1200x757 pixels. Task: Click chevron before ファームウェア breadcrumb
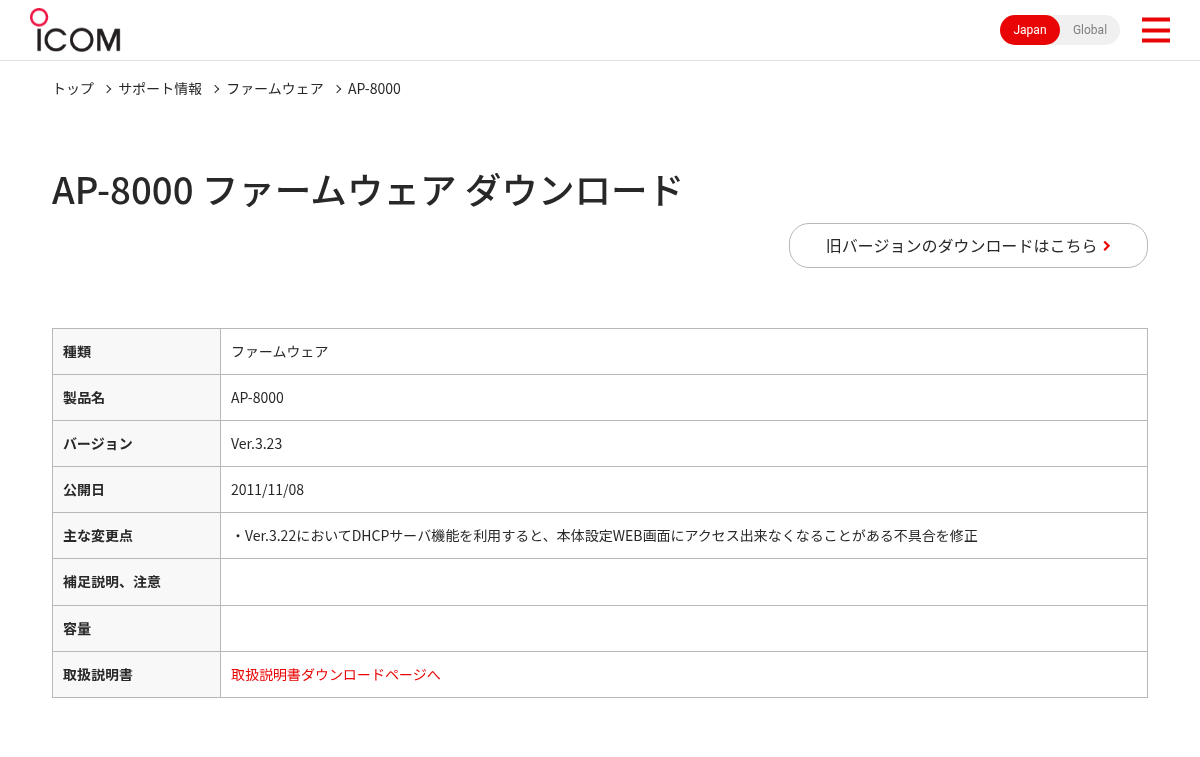216,89
